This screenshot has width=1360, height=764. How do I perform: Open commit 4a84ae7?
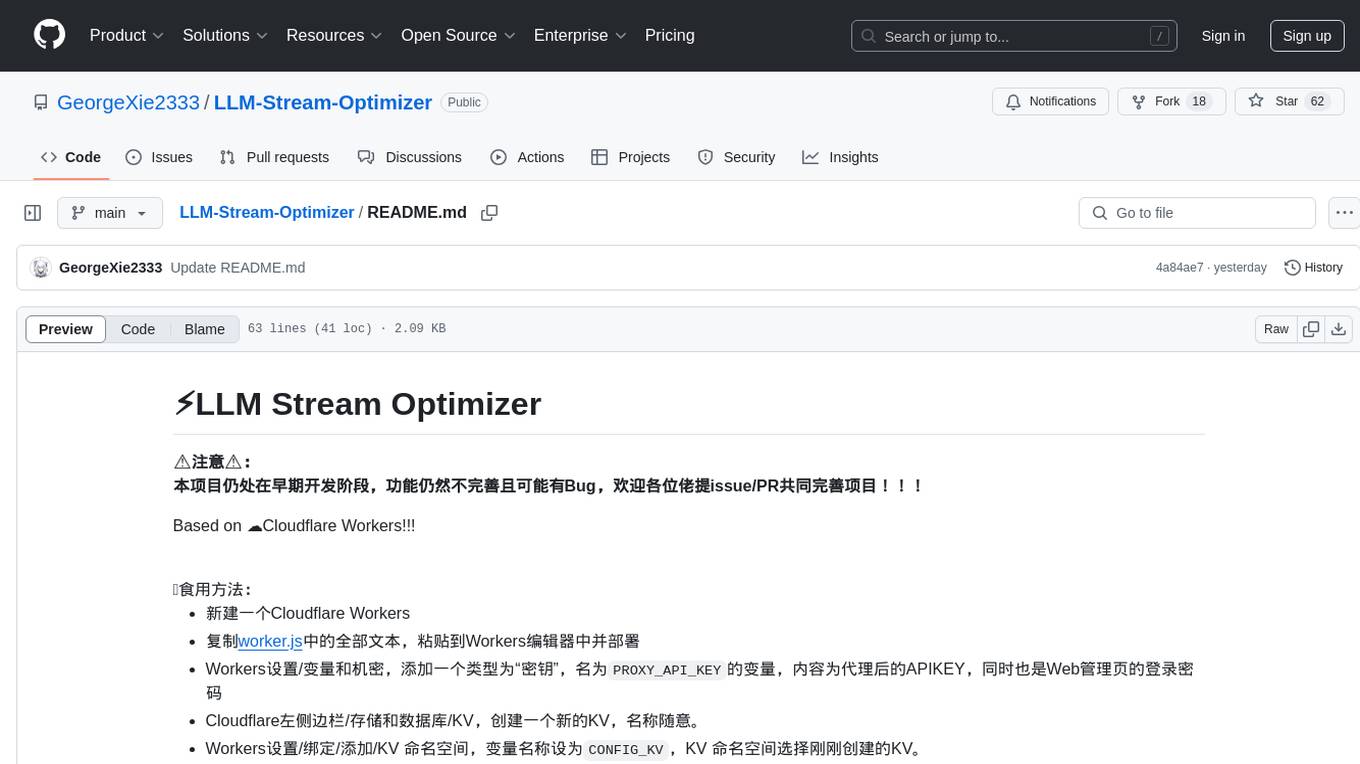click(1180, 268)
